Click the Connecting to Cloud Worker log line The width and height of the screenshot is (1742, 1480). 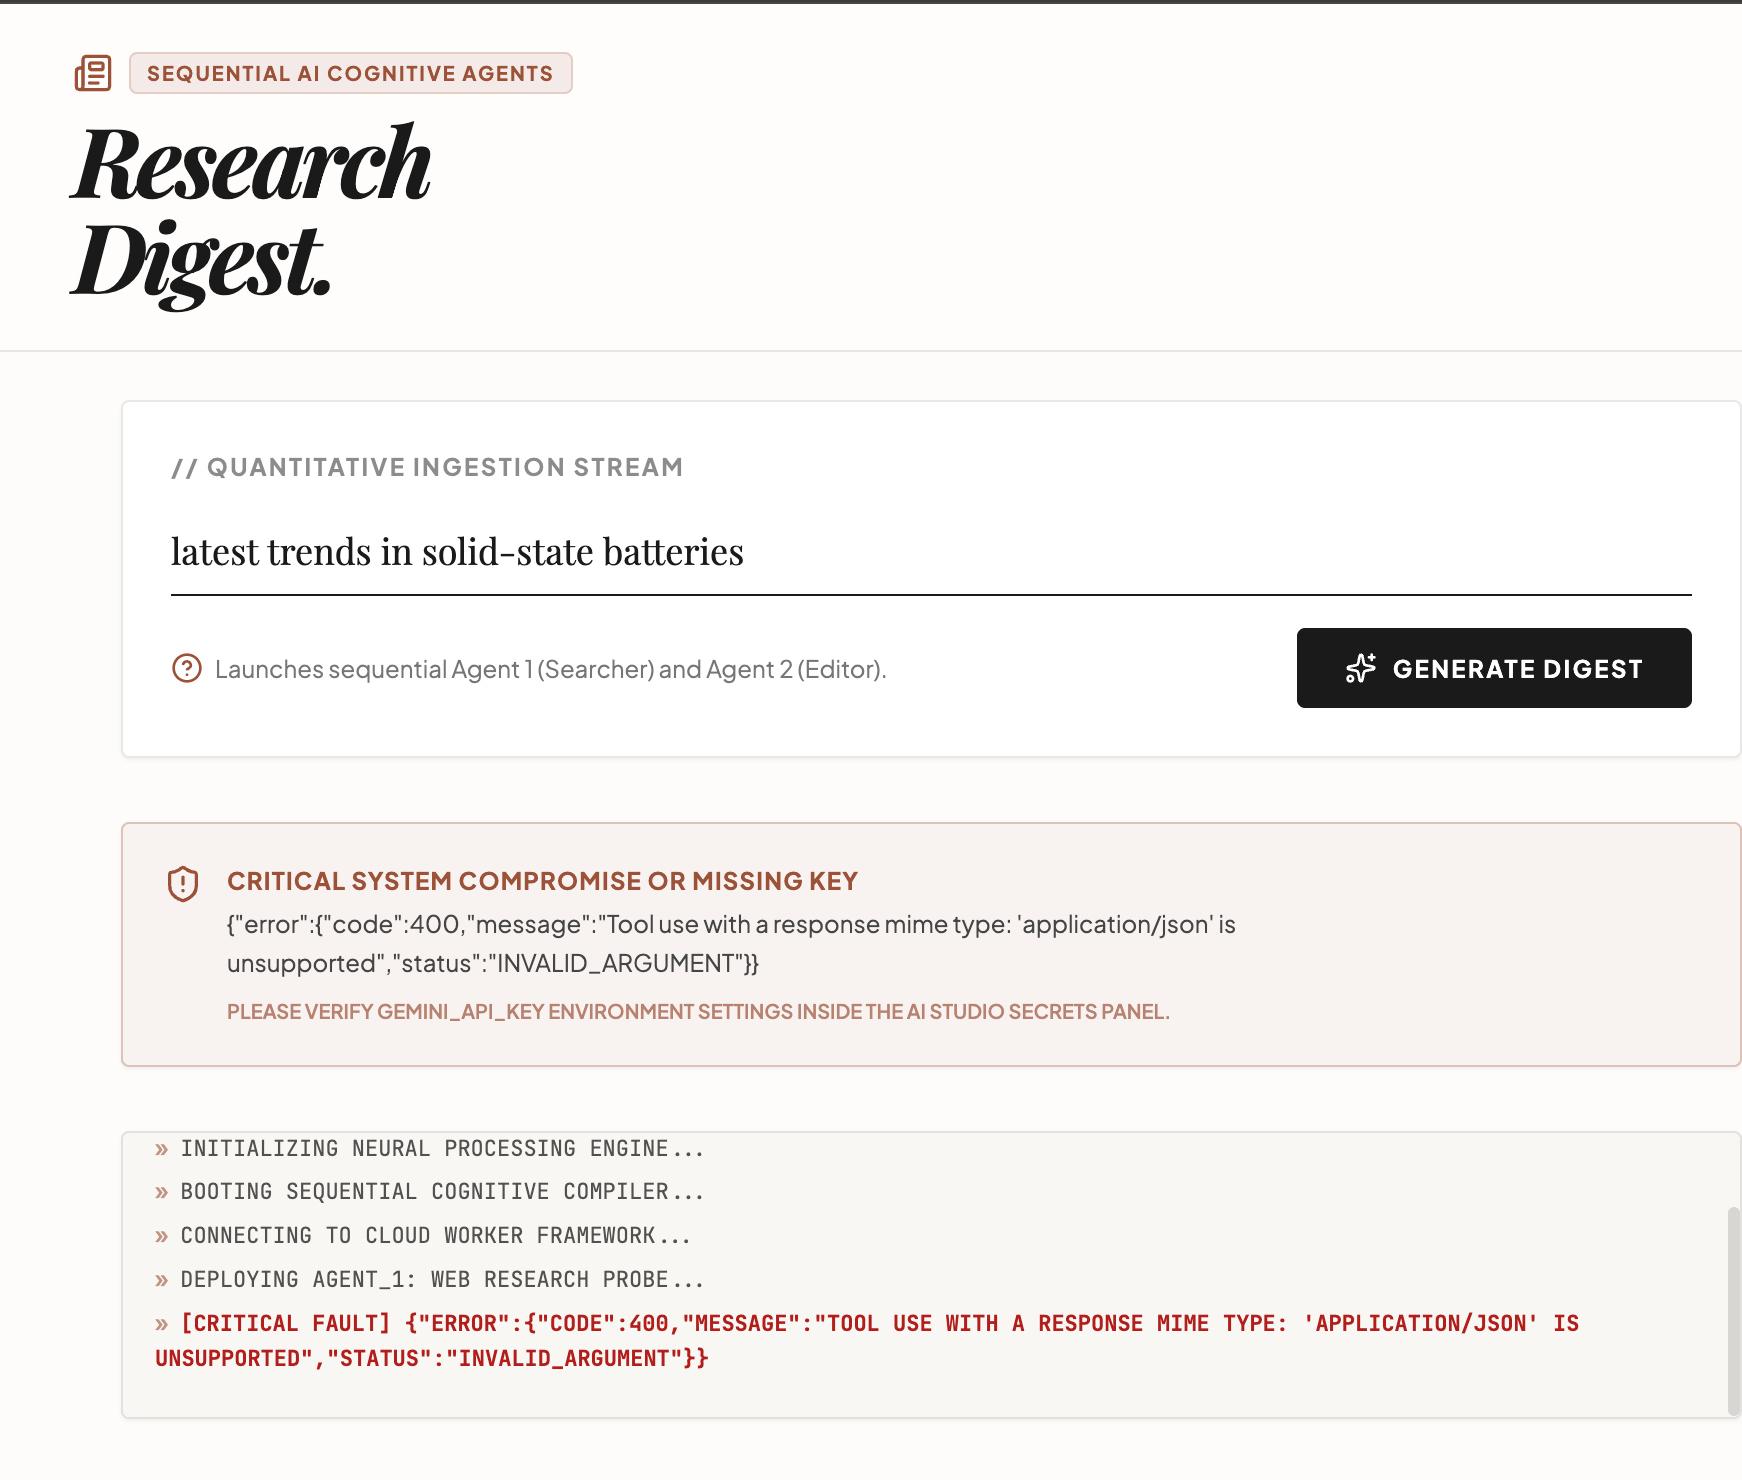pos(423,1236)
